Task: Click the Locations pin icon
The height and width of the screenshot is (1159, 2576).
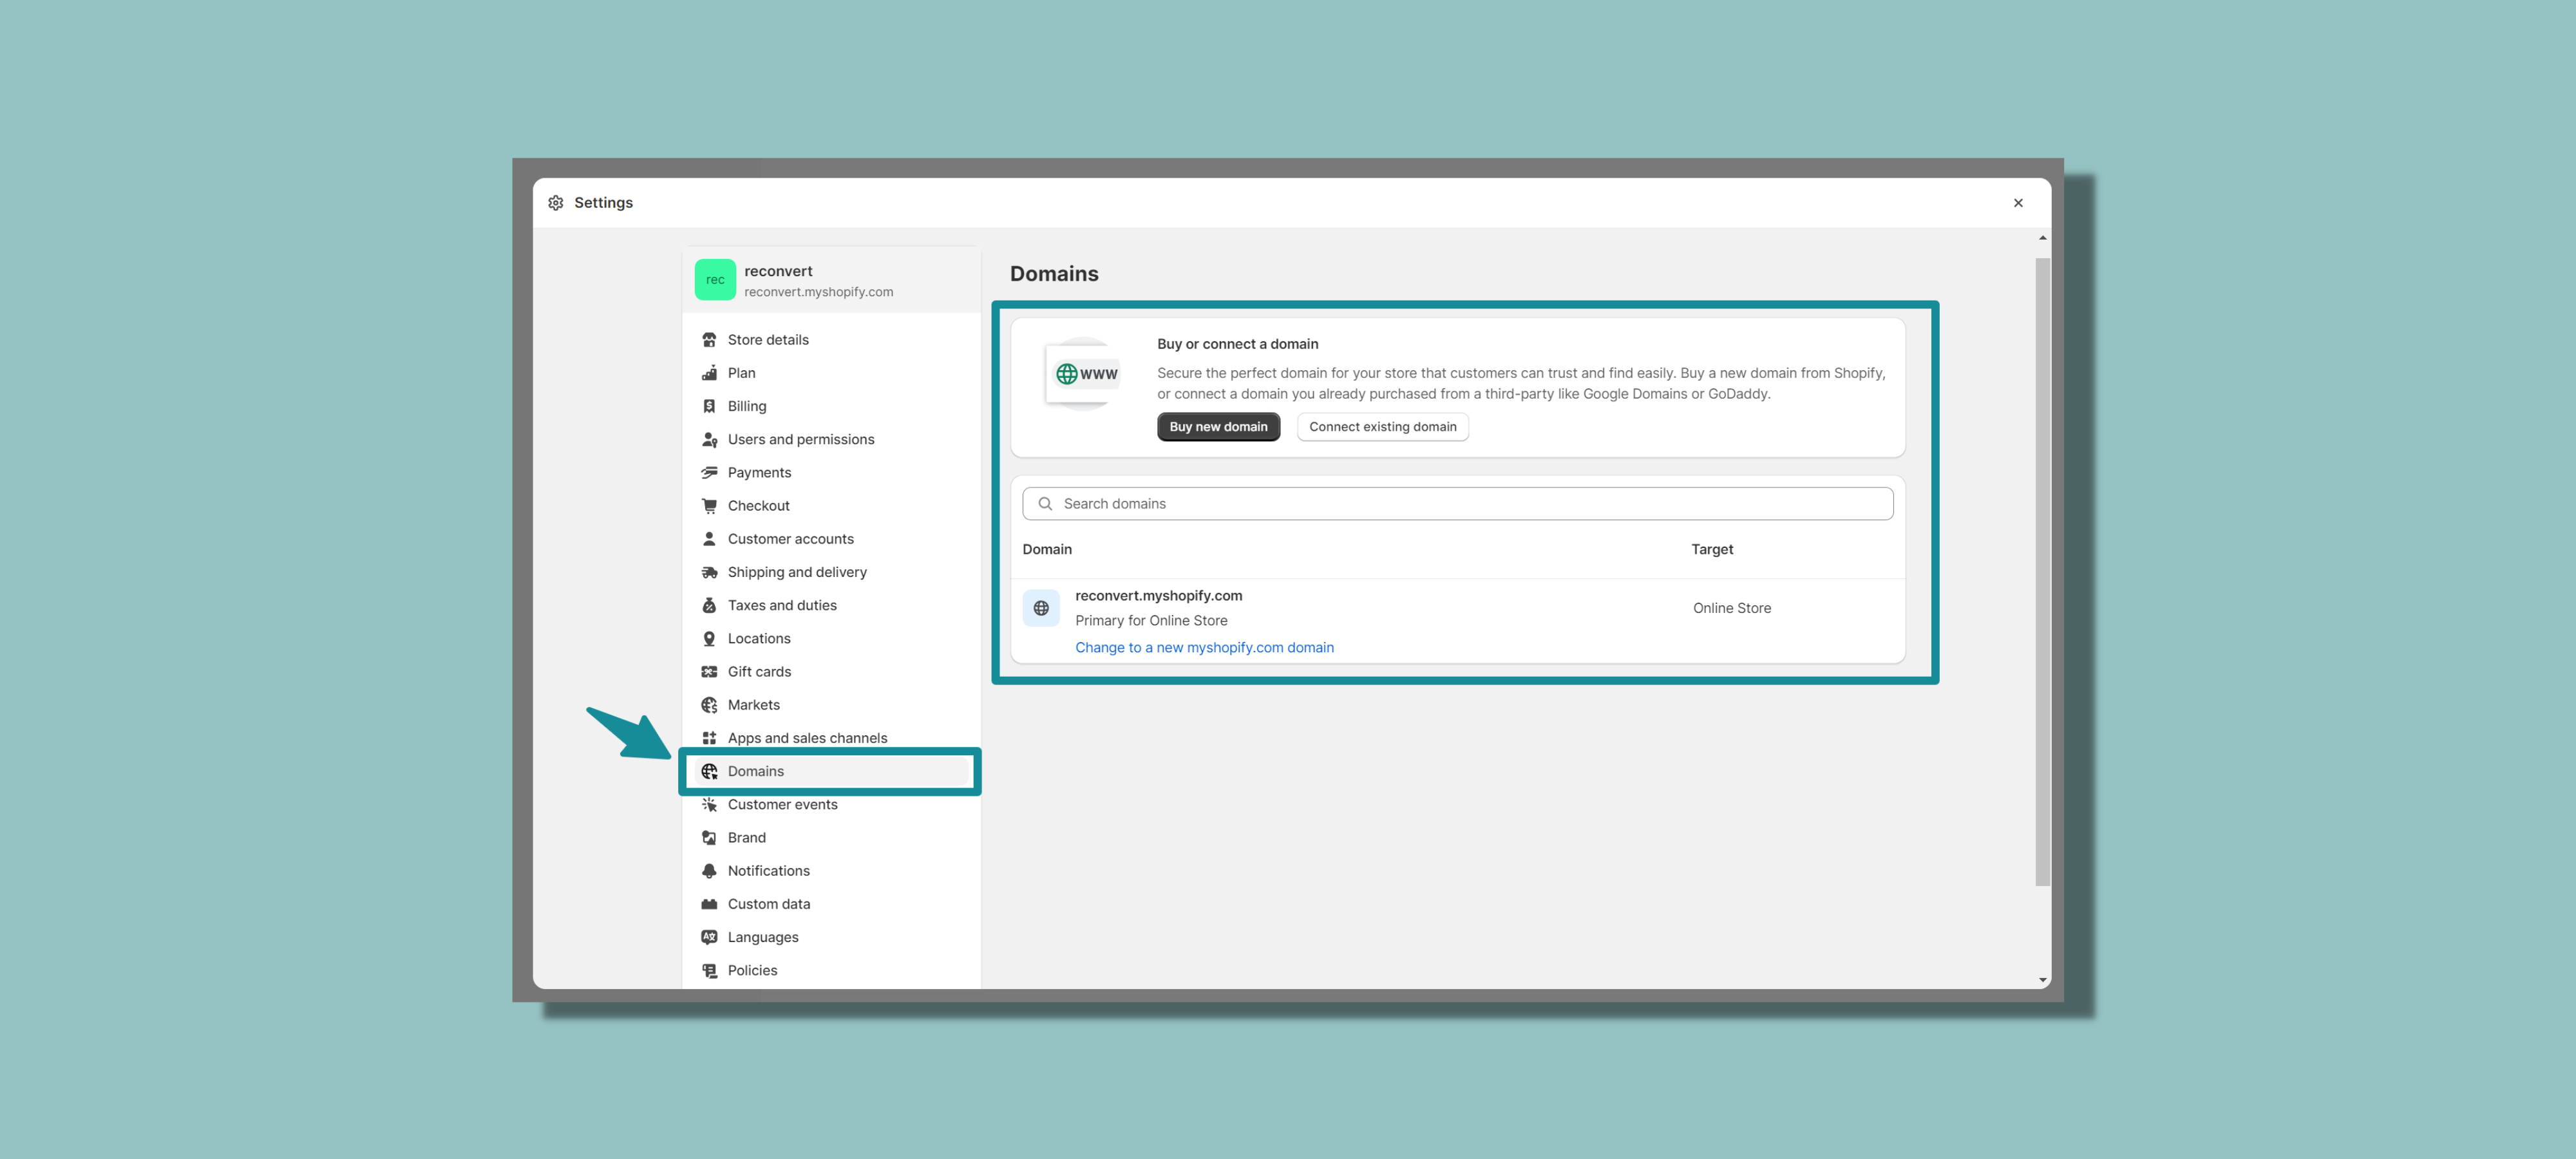Action: (709, 638)
